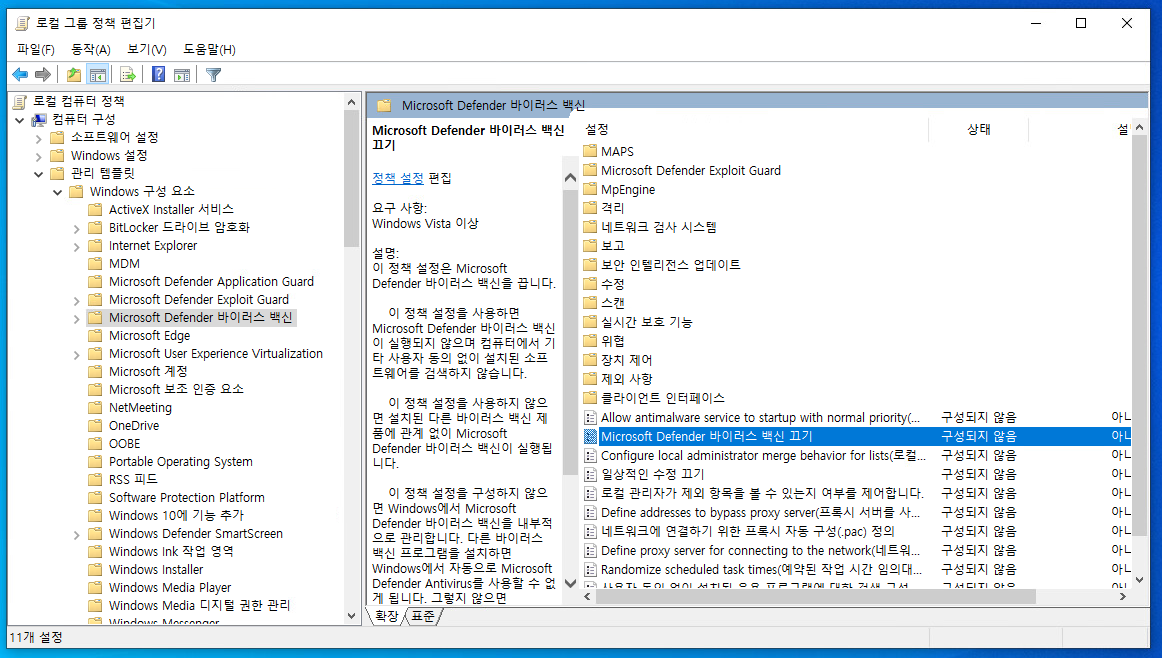Screen dimensions: 1162x658
Task: Select 'Microsoft Defender 바이러스 백신 끄기' policy row
Action: point(857,436)
